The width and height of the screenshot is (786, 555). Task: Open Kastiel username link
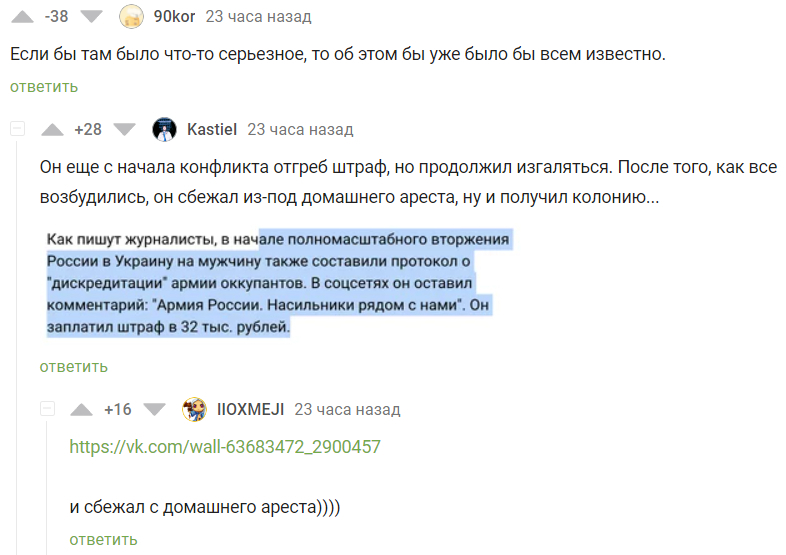point(212,129)
